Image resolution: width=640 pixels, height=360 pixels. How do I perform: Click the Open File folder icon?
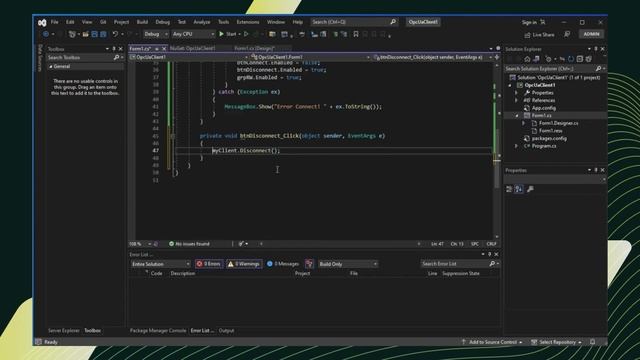85,34
